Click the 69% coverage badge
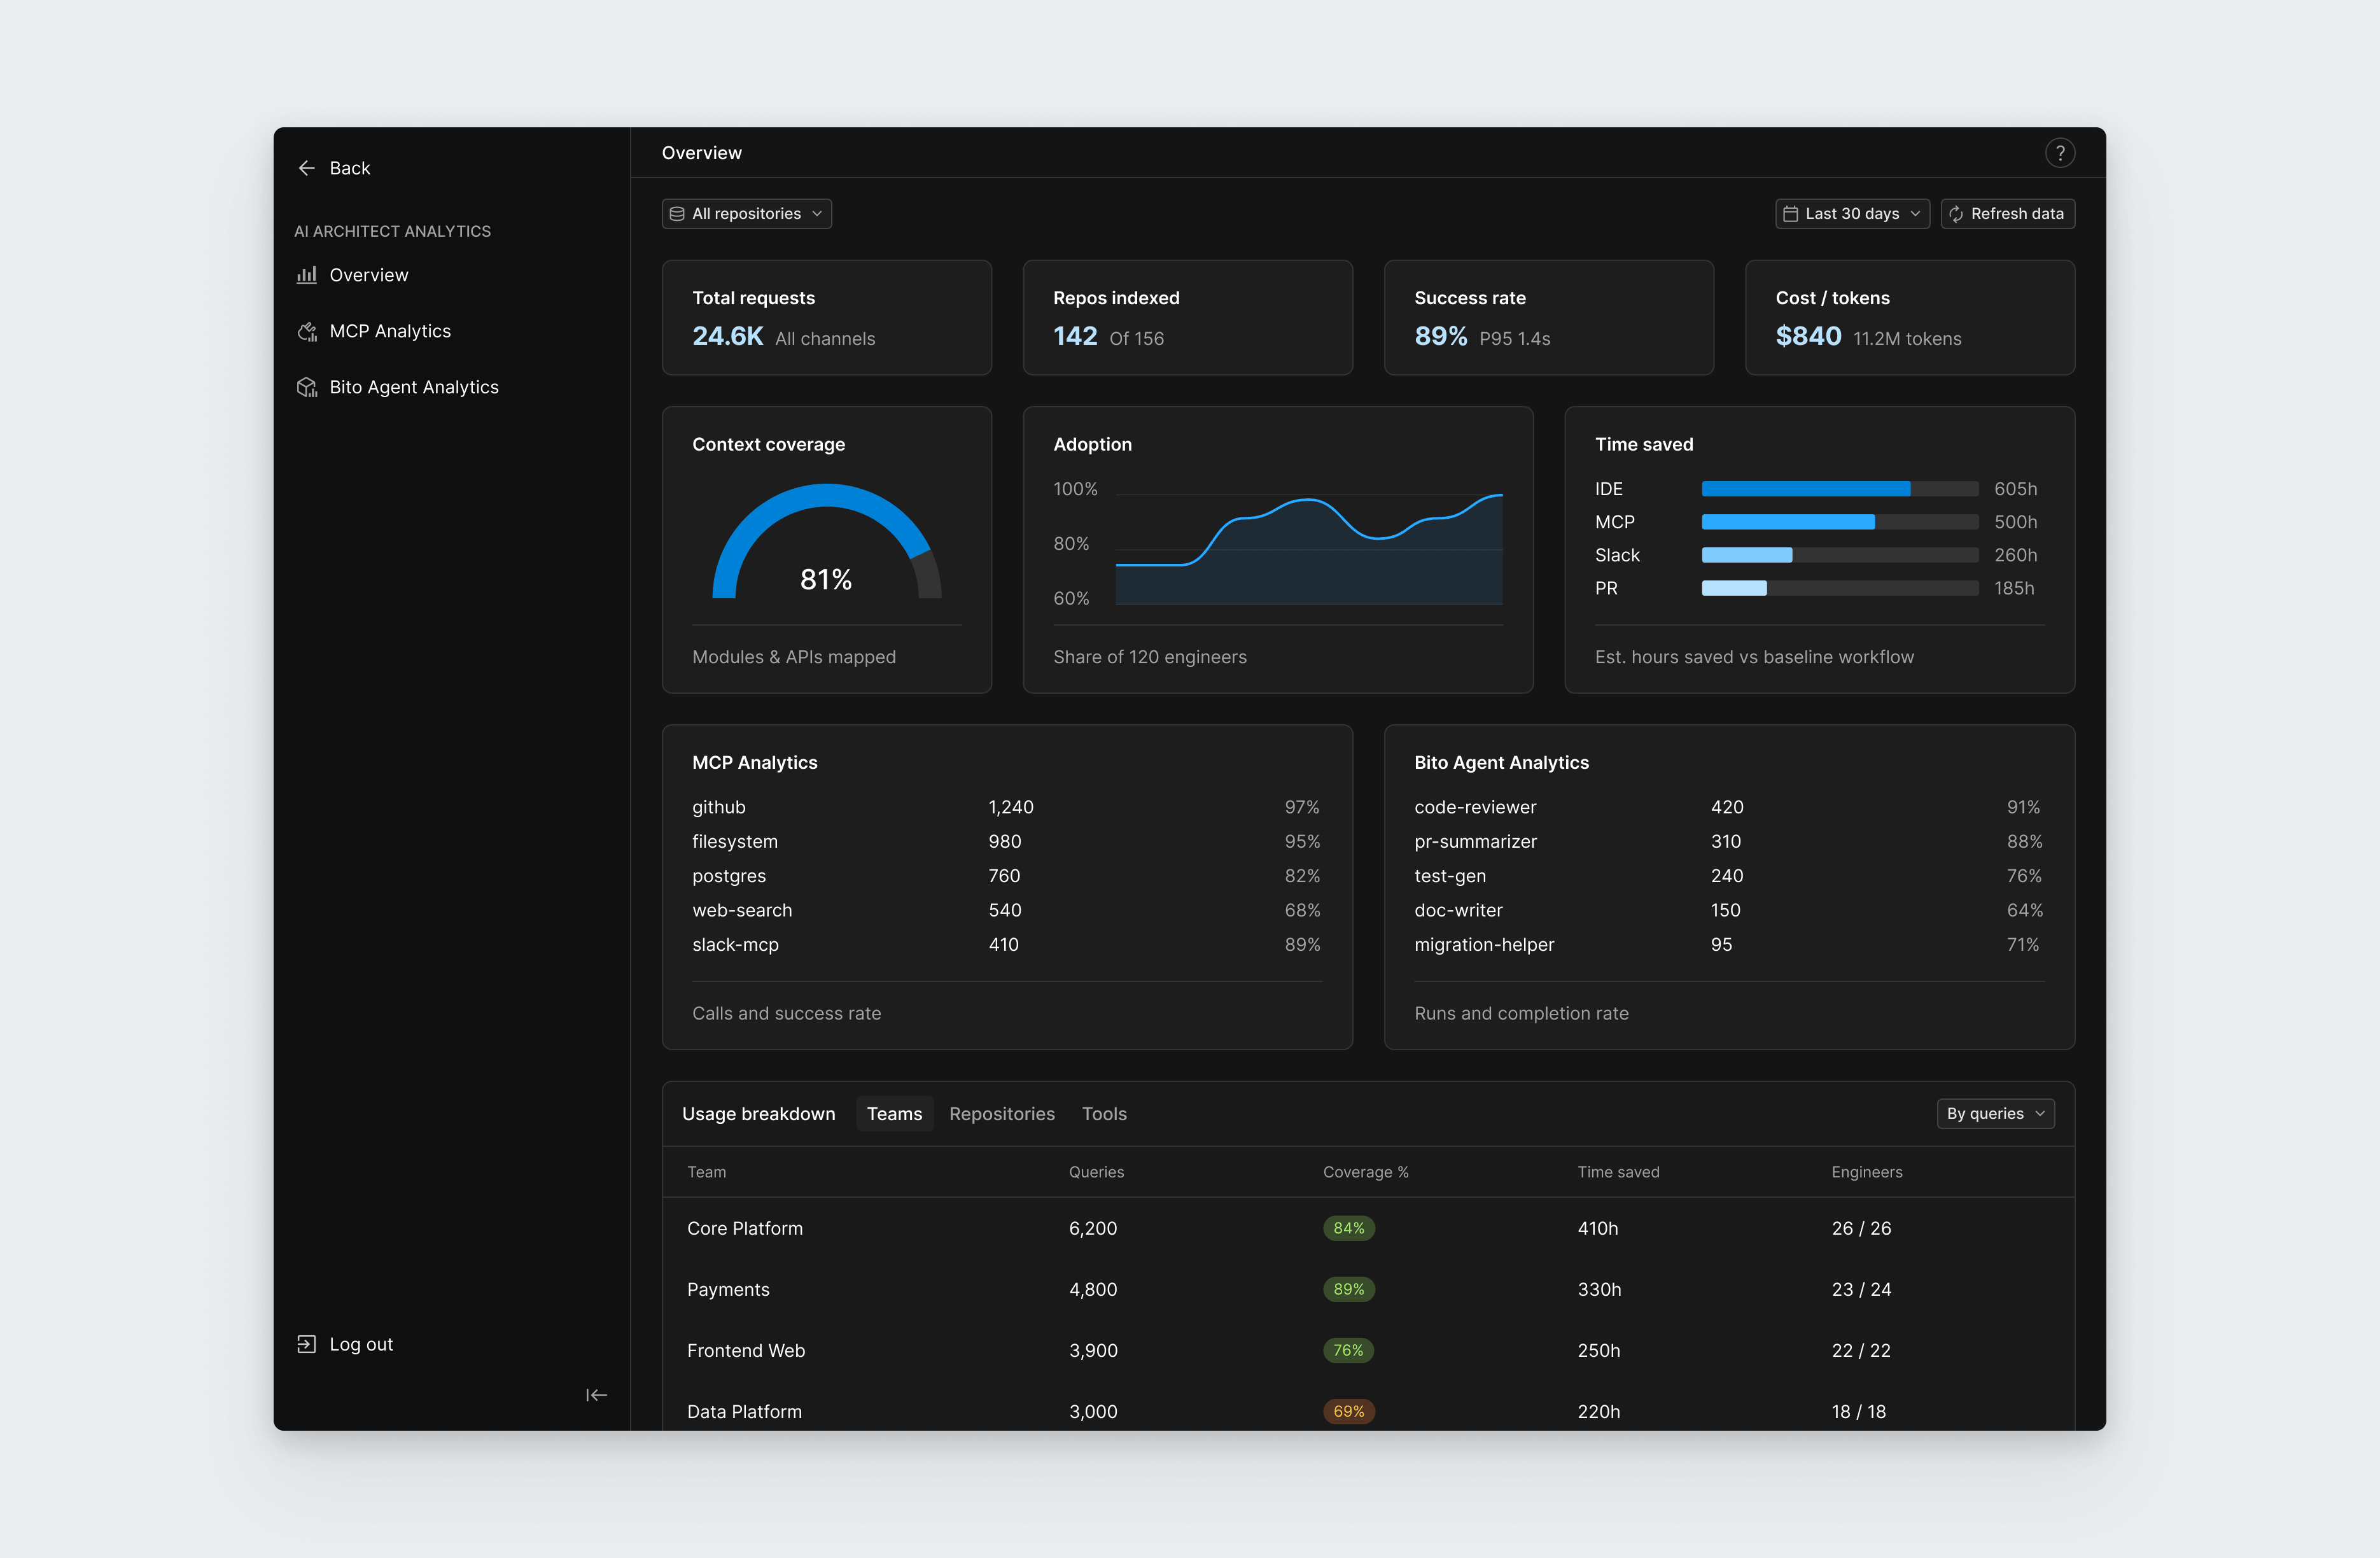Screen dimensions: 2380x1558 [x=1348, y=1411]
